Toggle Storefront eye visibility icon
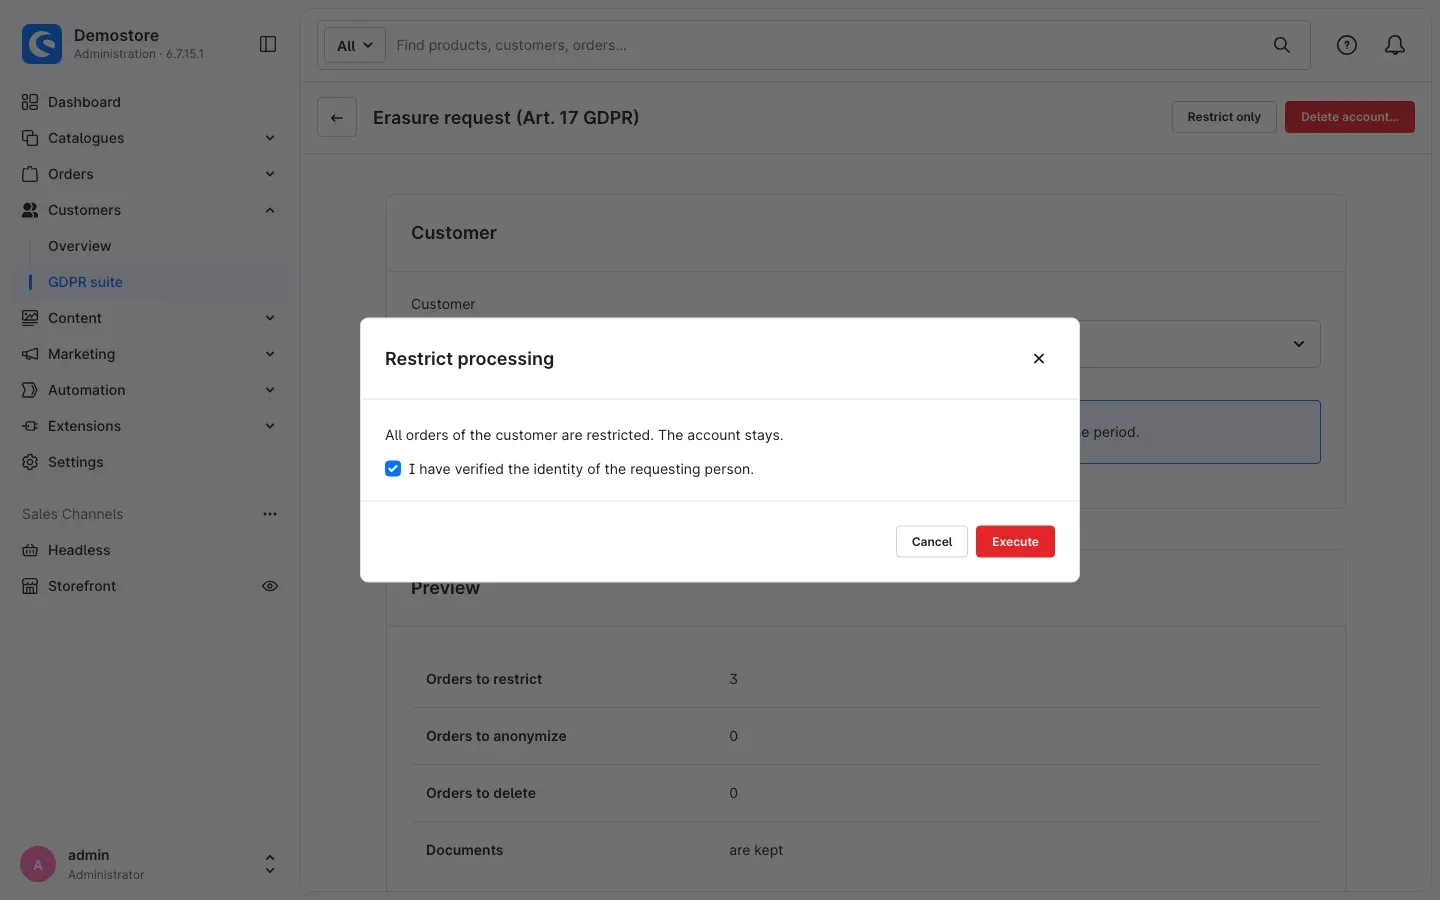 pos(270,586)
